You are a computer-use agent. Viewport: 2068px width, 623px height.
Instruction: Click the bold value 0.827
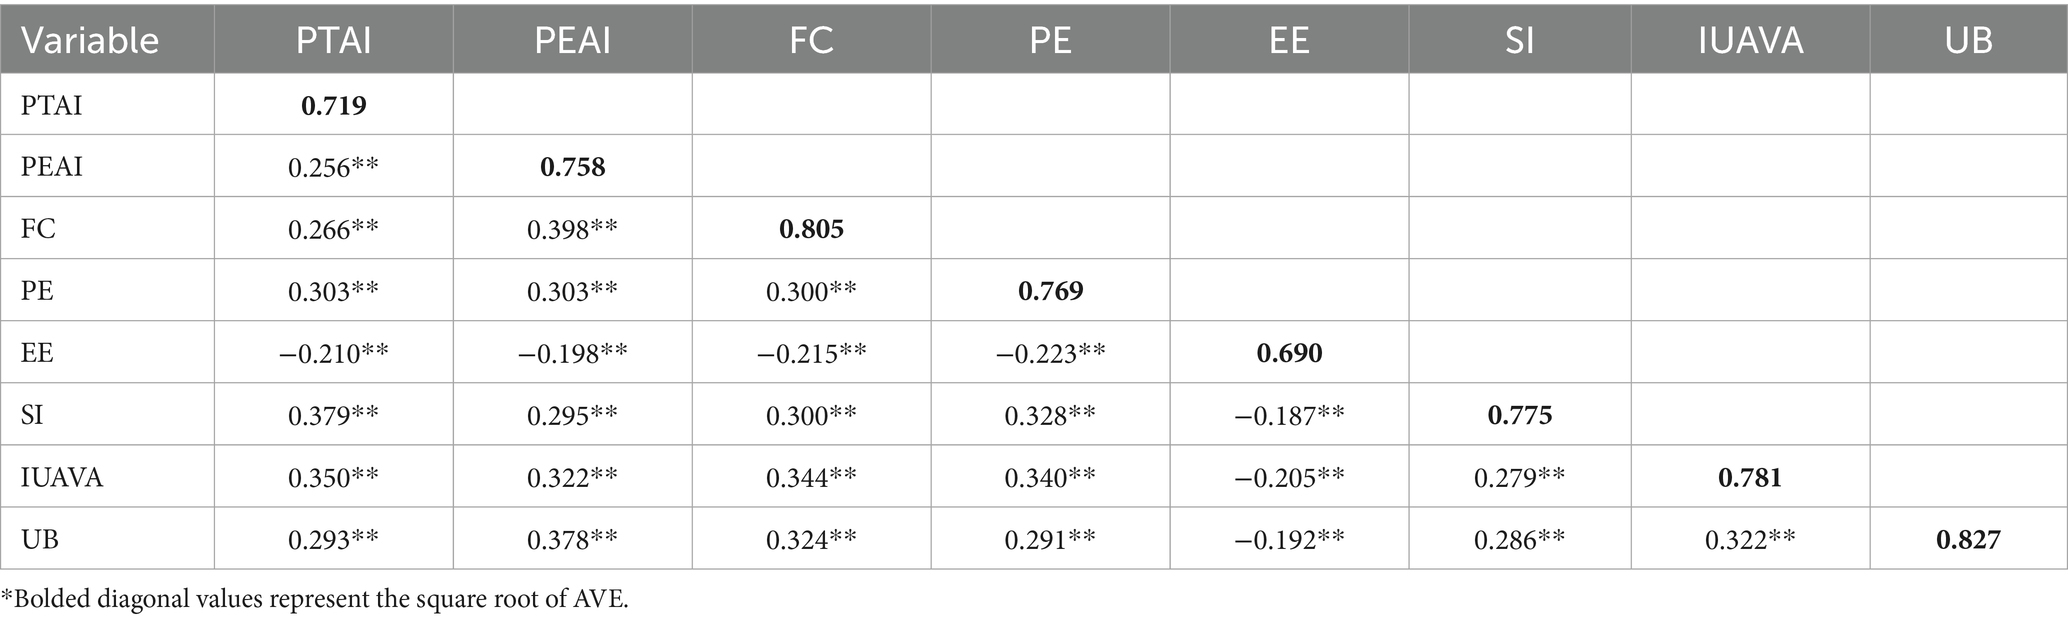pos(1968,540)
